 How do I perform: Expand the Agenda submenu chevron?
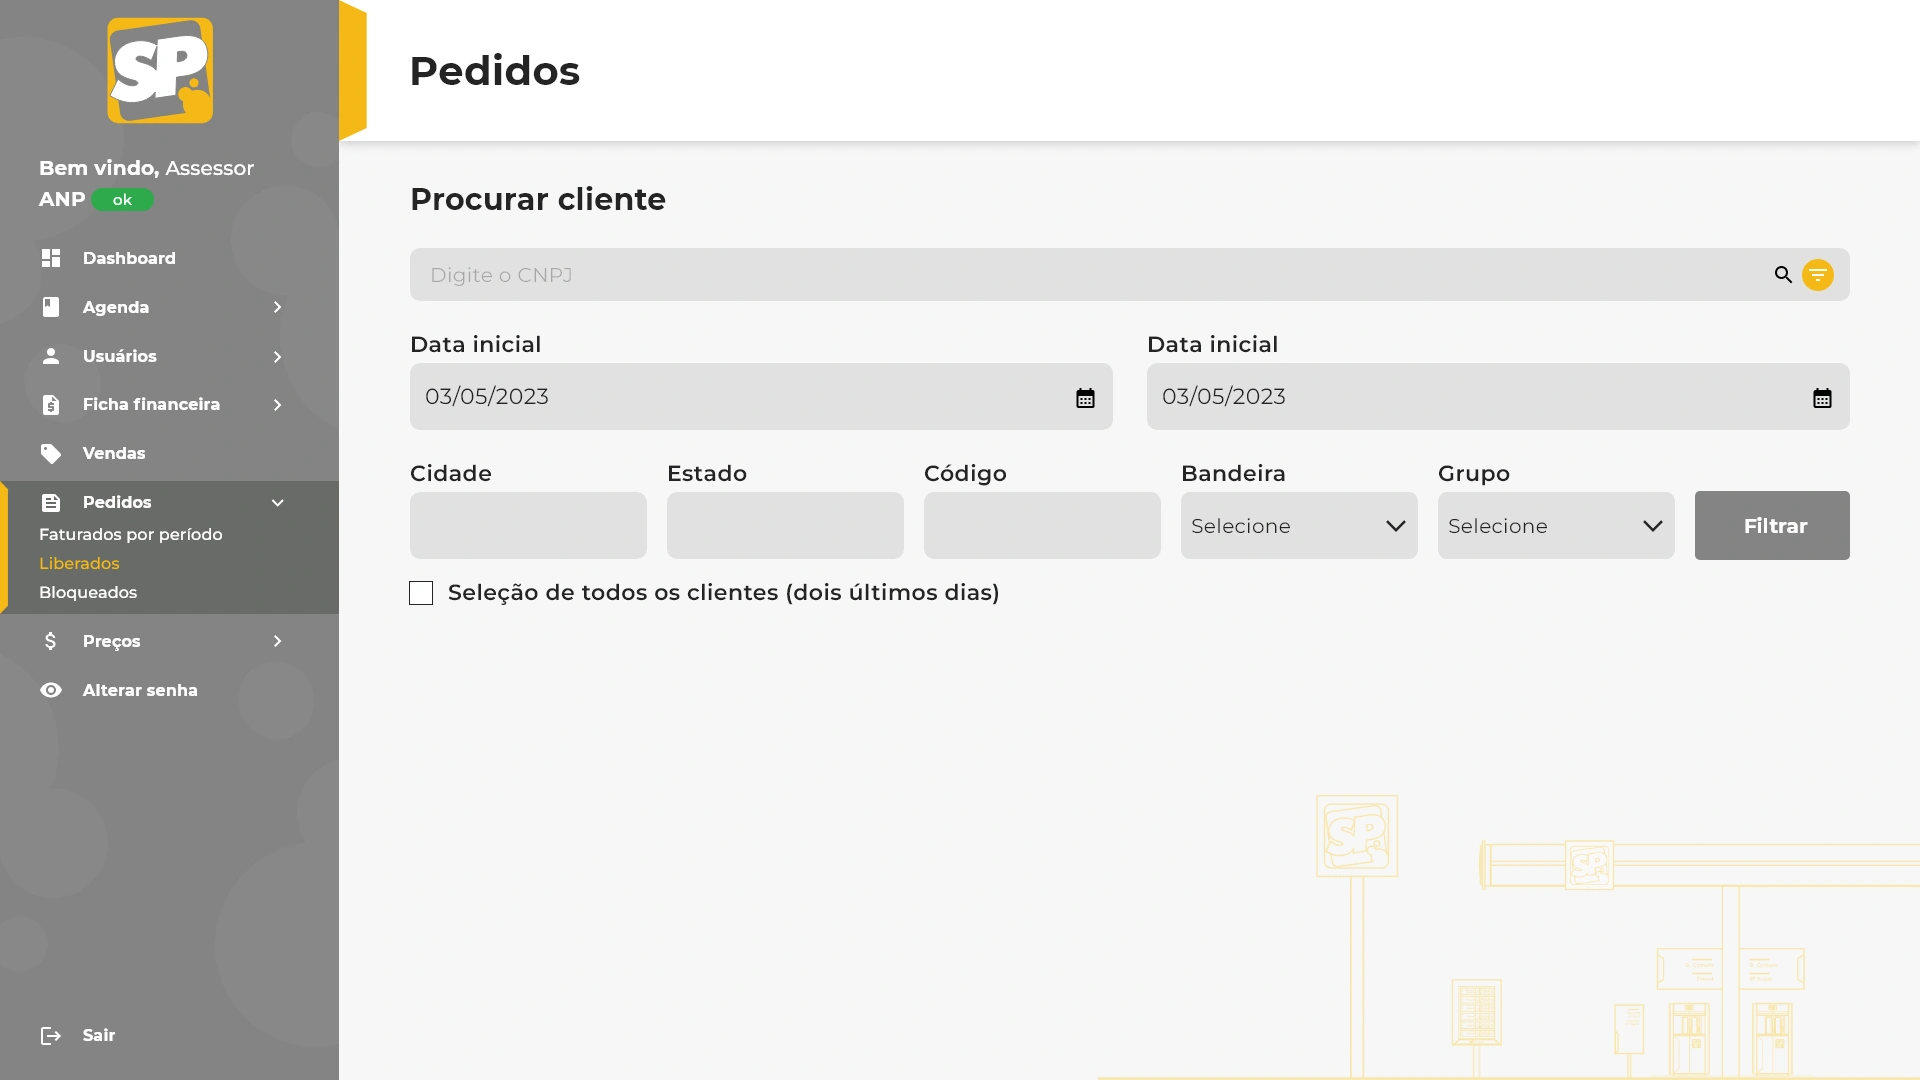[x=277, y=308]
